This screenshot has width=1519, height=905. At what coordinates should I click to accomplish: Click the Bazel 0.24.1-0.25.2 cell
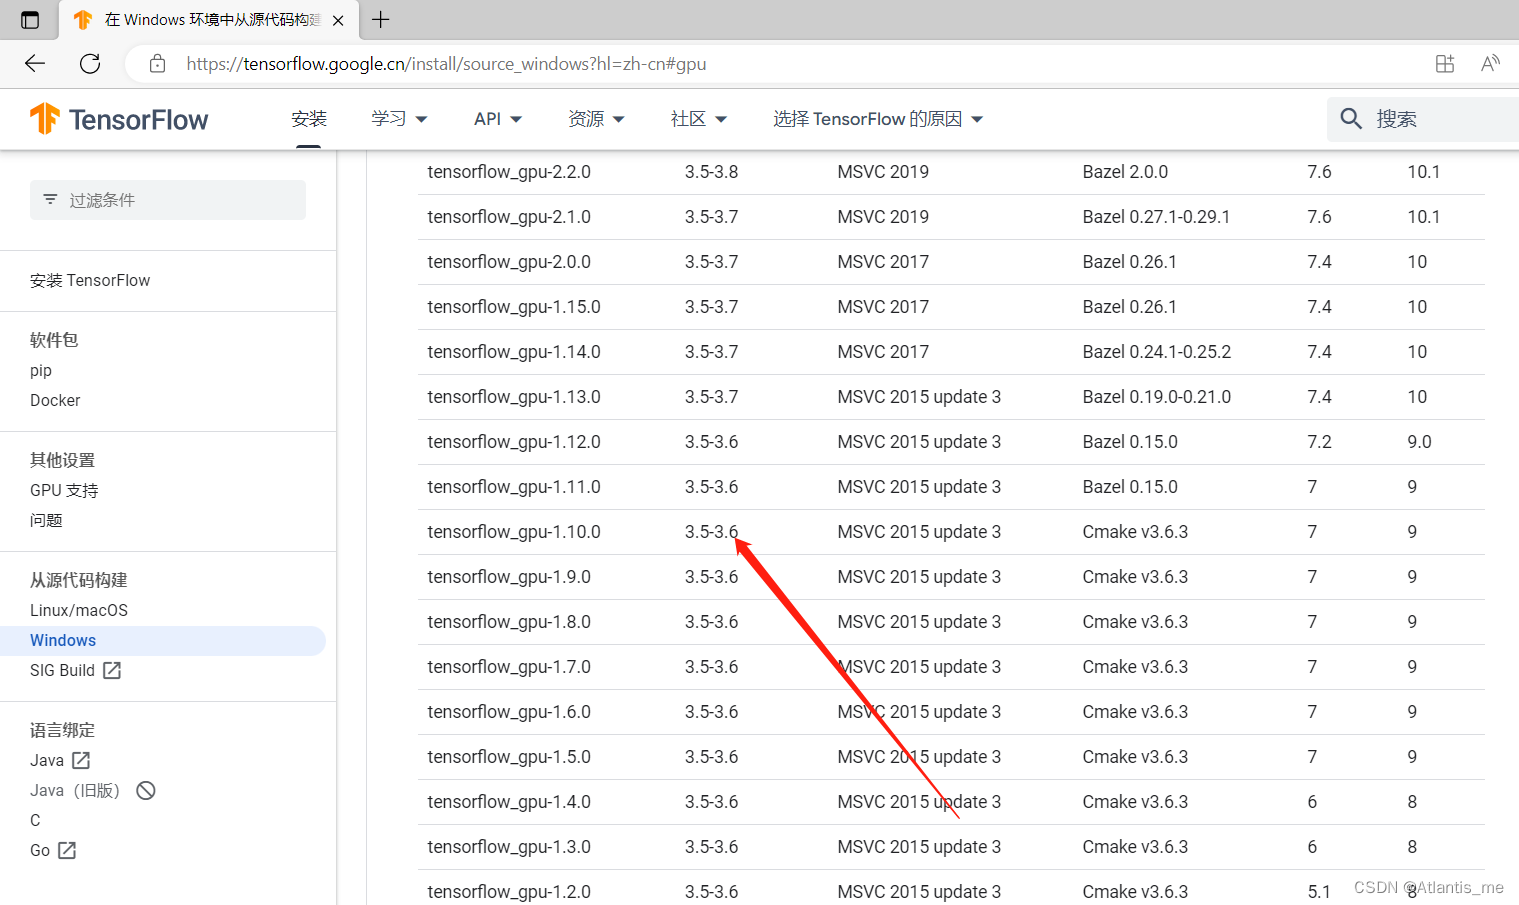click(x=1157, y=352)
